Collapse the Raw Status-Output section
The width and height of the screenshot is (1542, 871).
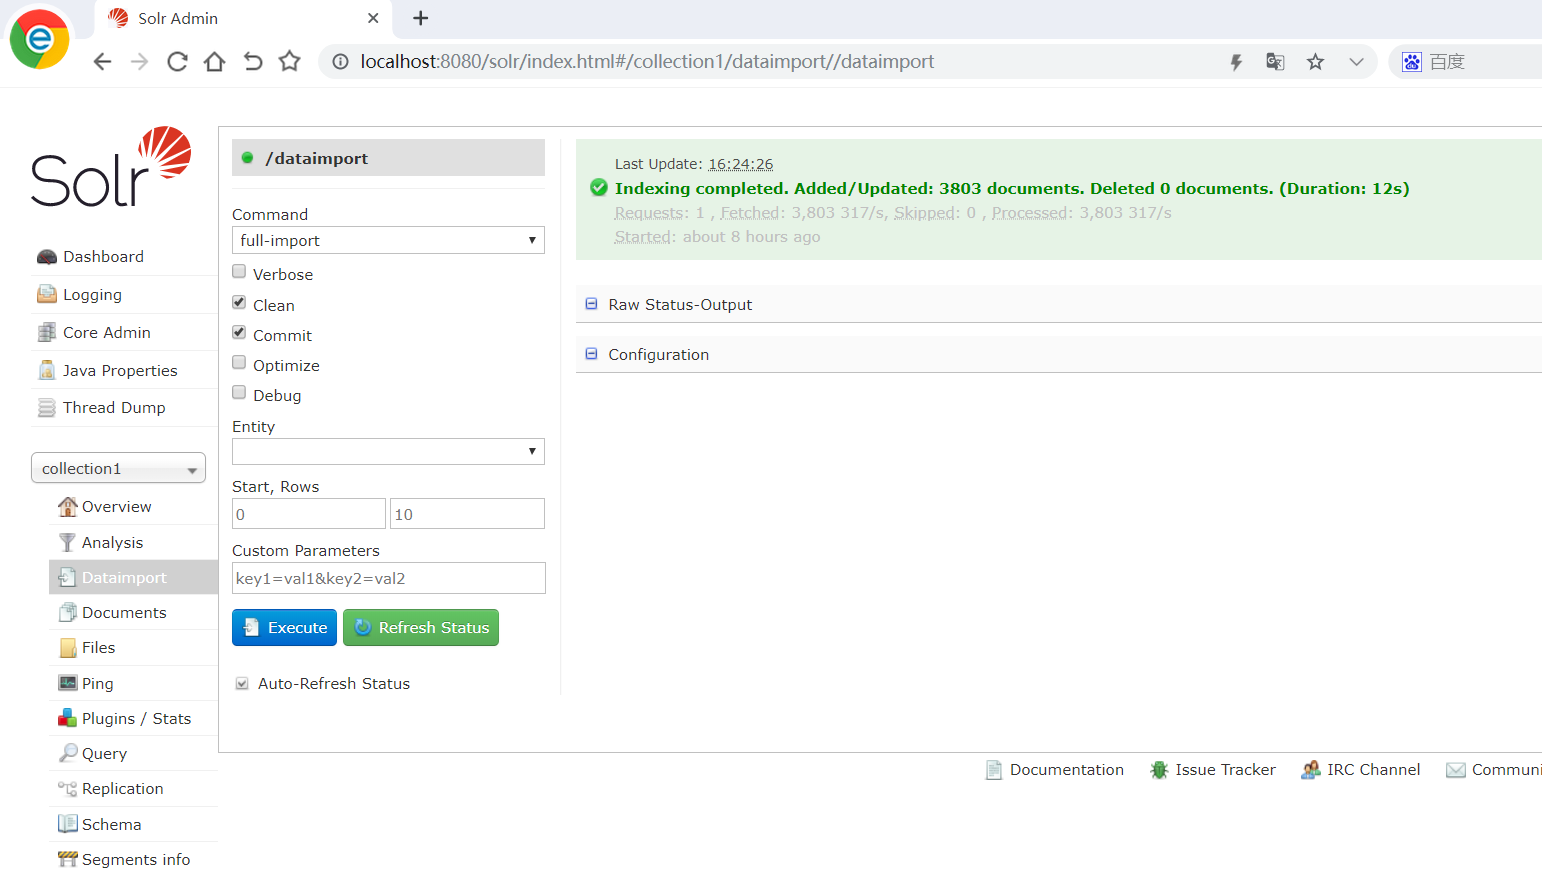(x=592, y=304)
